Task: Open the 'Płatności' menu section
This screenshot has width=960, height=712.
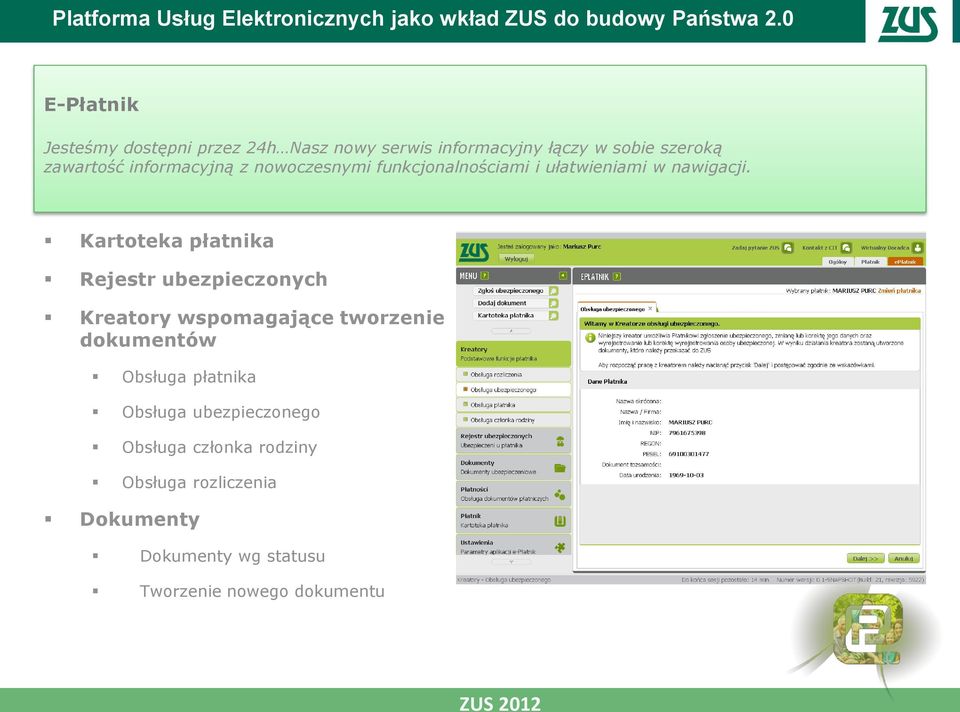Action: tap(514, 494)
